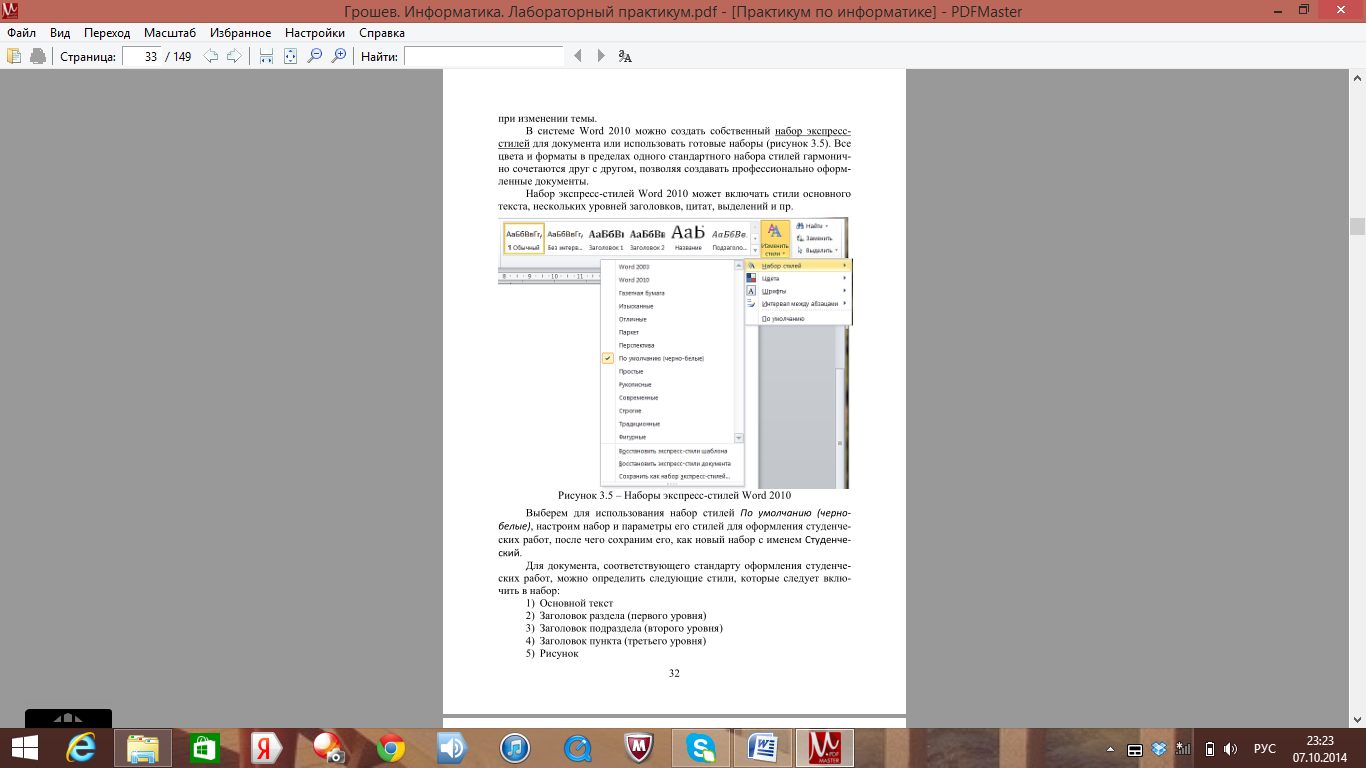Select fit whole page icon

[x=290, y=56]
